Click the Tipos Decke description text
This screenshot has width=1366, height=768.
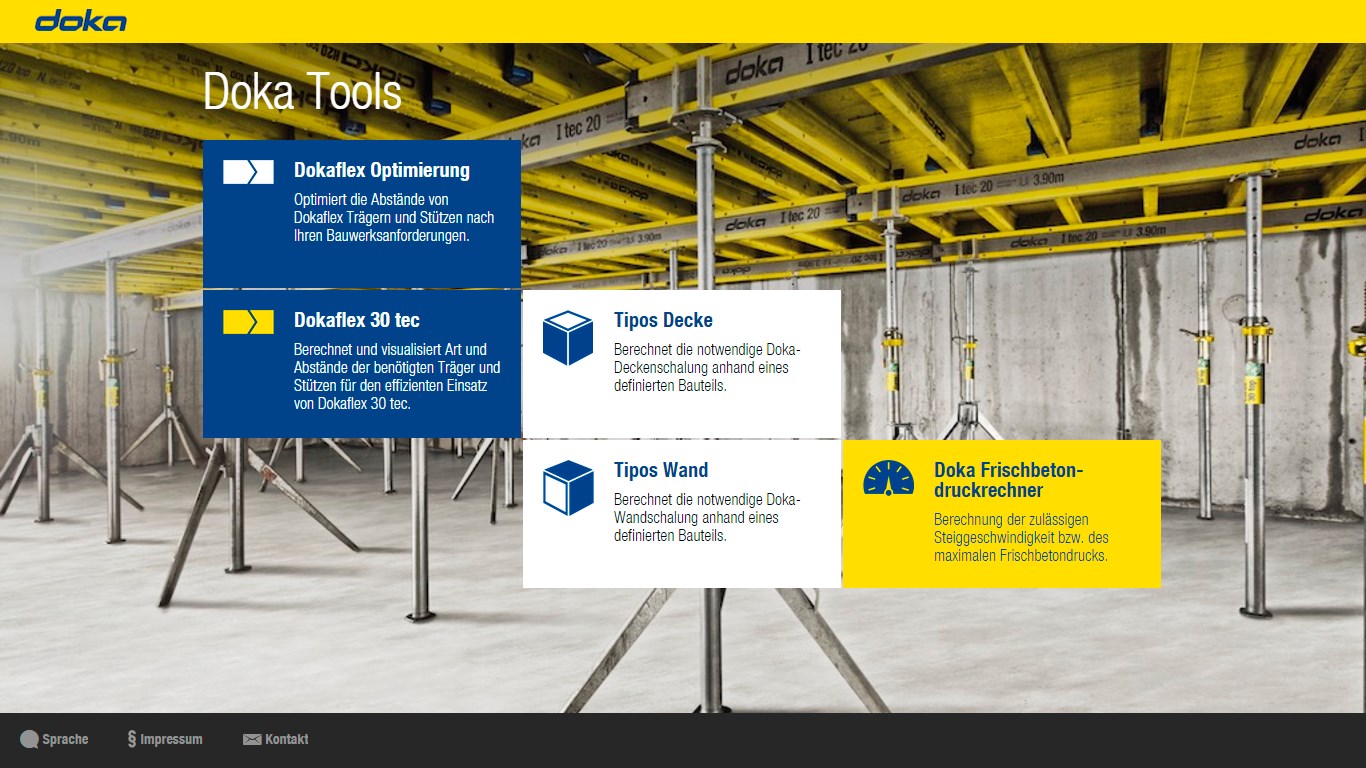(707, 368)
